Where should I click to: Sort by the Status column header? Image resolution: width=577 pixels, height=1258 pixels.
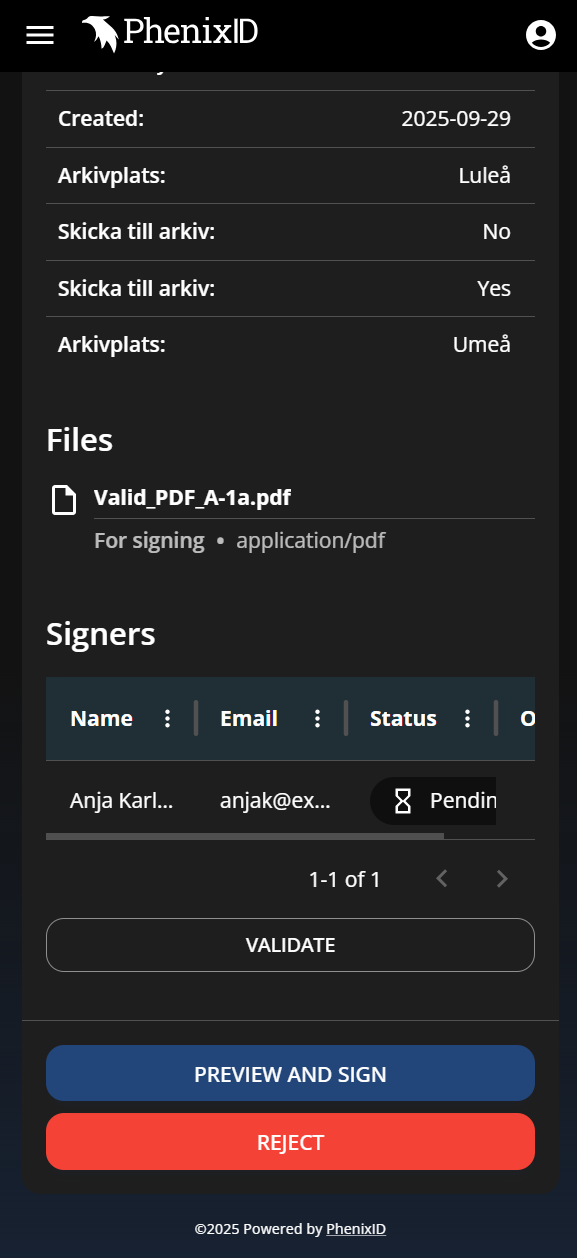(403, 719)
